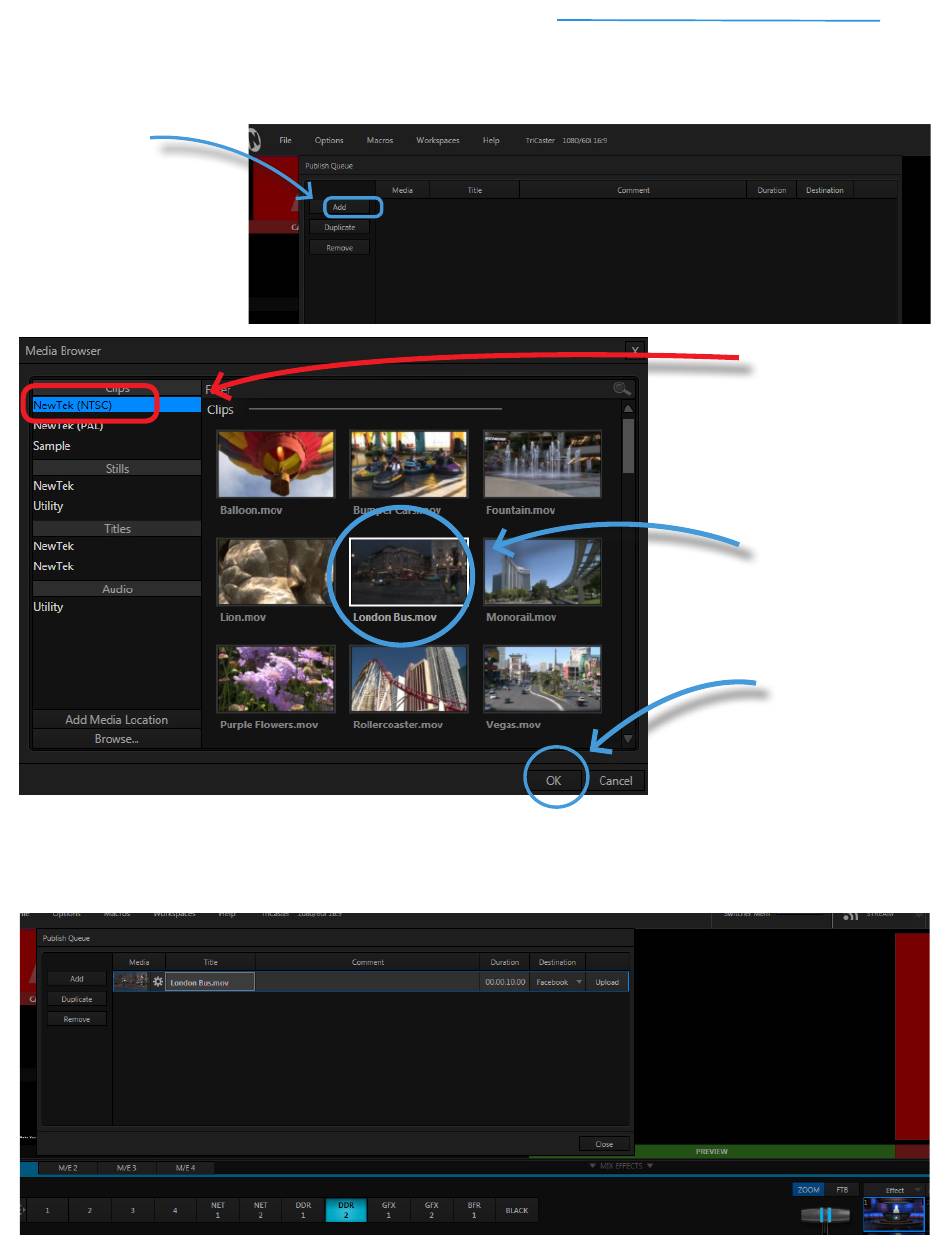Image resolution: width=950 pixels, height=1254 pixels.
Task: Click the Browse... button
Action: [116, 739]
